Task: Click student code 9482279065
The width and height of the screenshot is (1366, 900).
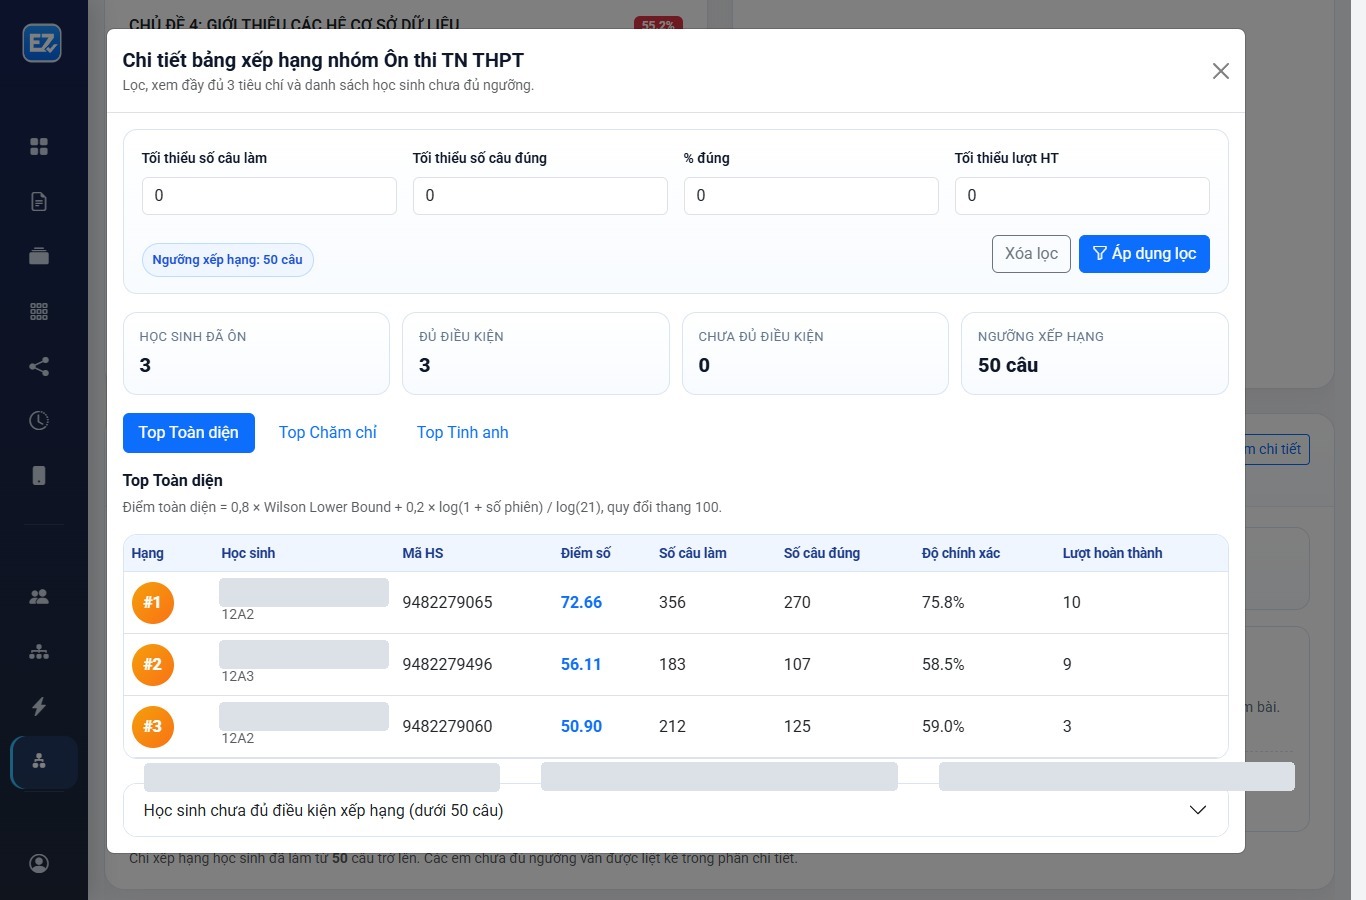Action: (x=447, y=602)
